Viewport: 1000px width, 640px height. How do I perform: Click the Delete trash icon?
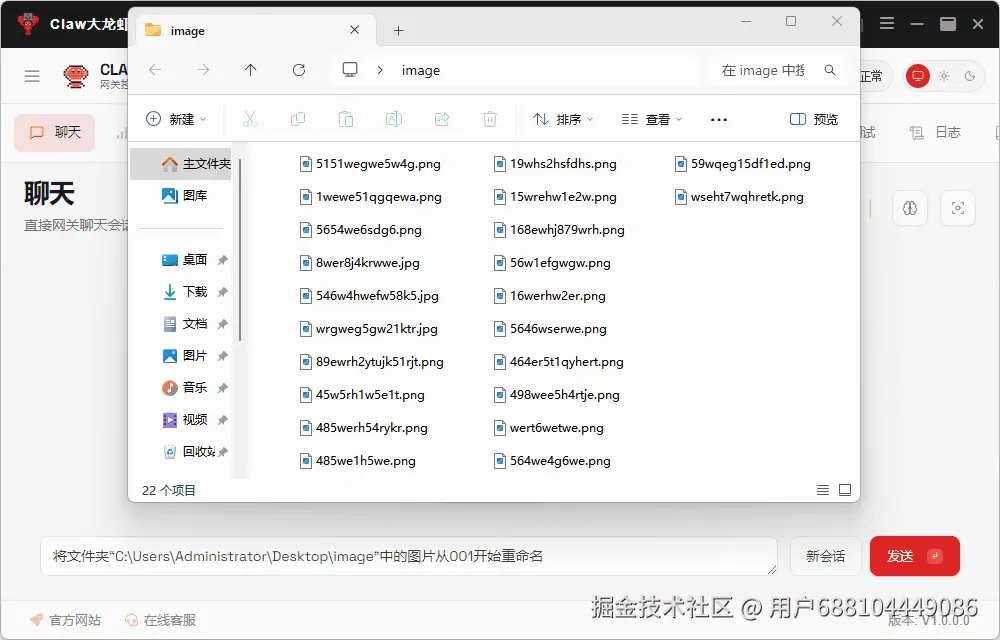click(x=489, y=119)
